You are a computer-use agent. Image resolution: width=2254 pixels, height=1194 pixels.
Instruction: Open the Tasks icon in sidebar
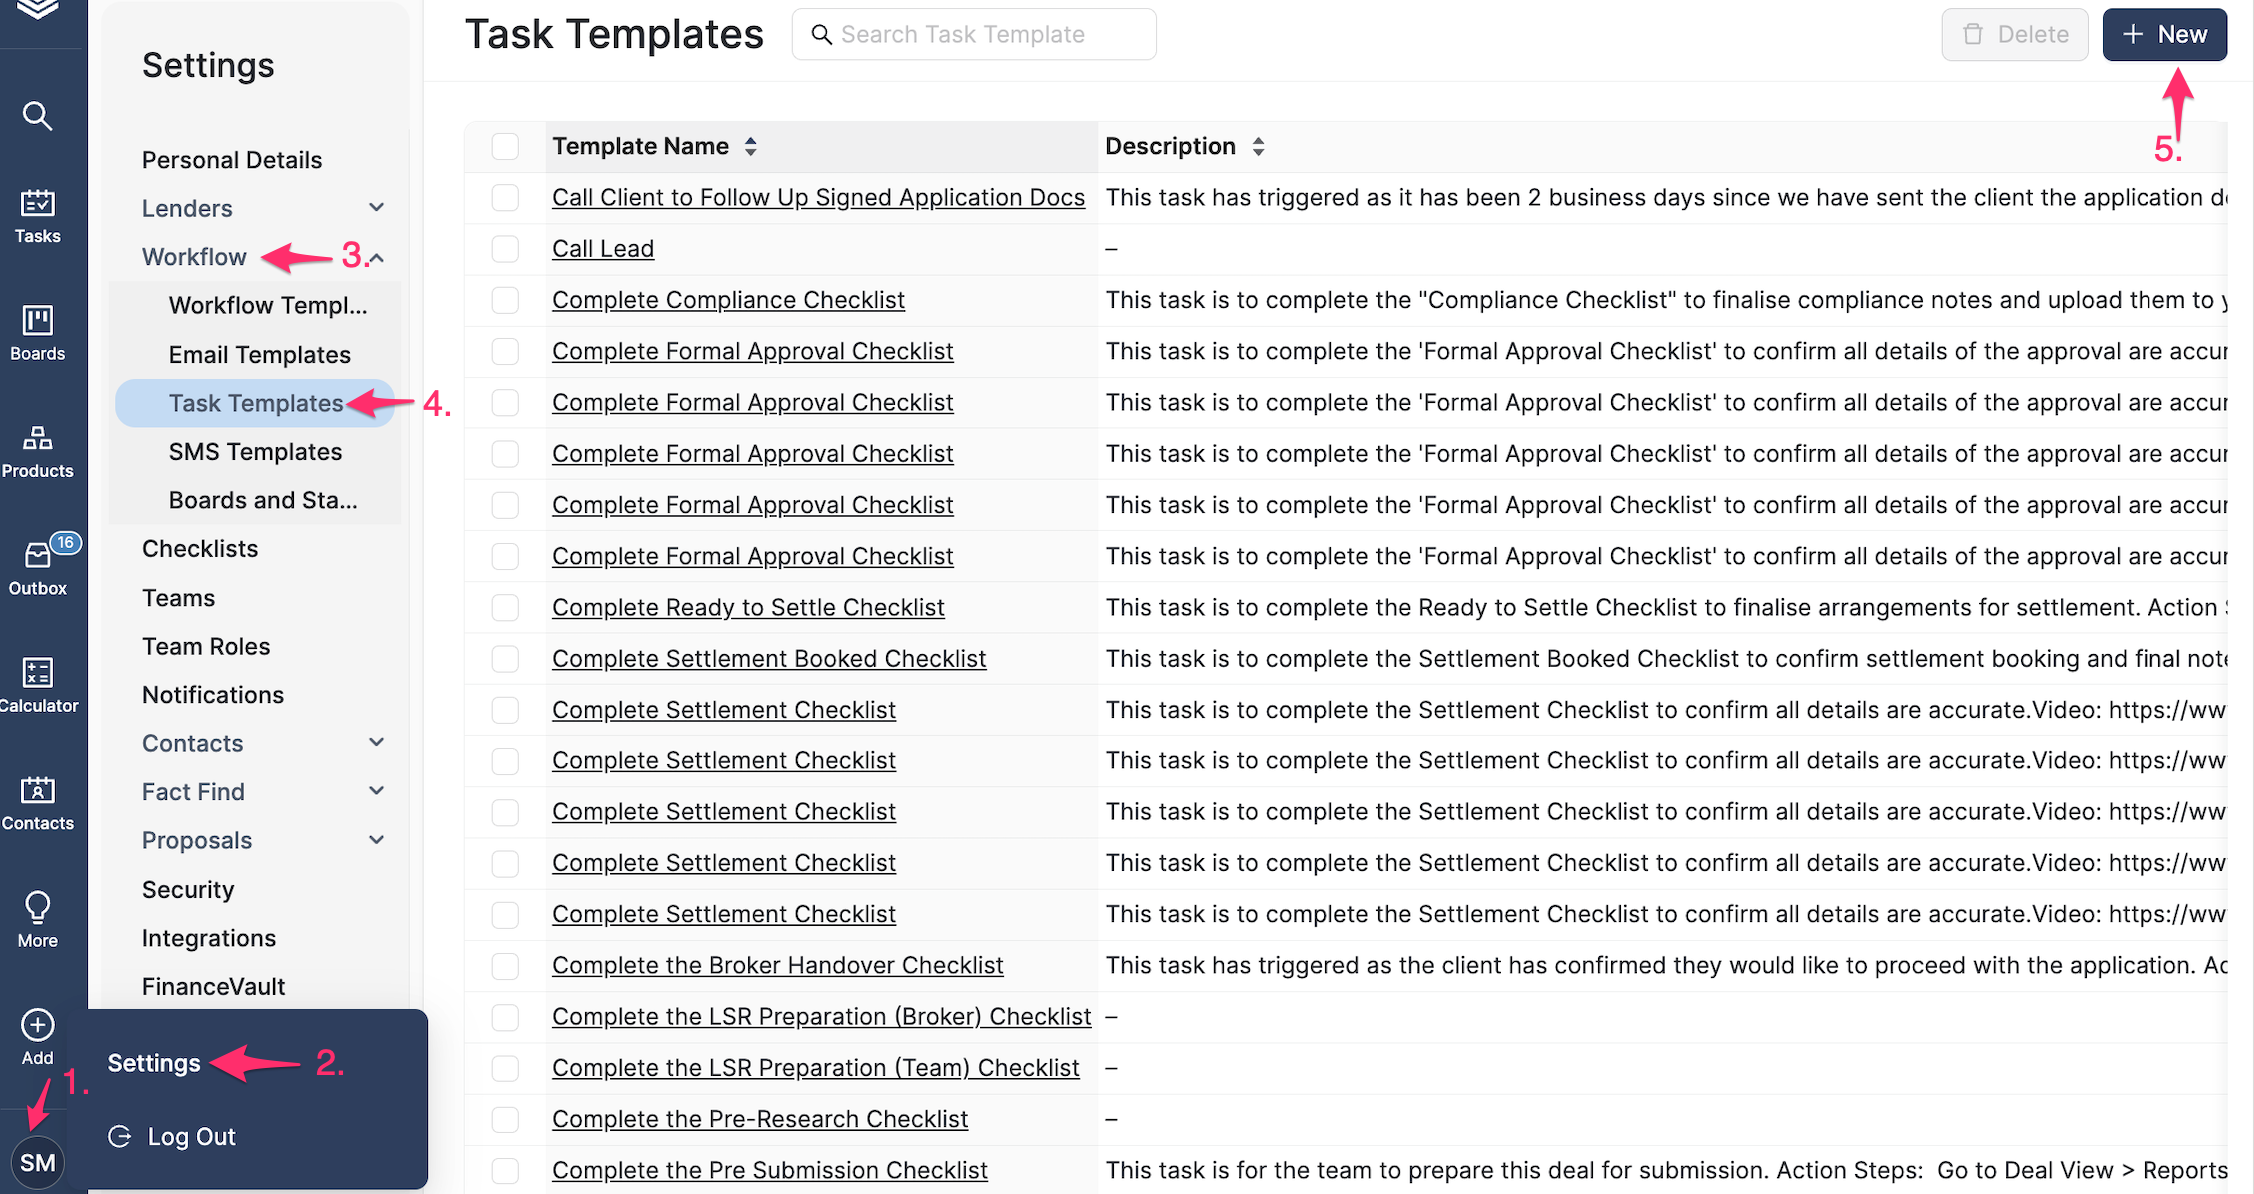pos(37,215)
